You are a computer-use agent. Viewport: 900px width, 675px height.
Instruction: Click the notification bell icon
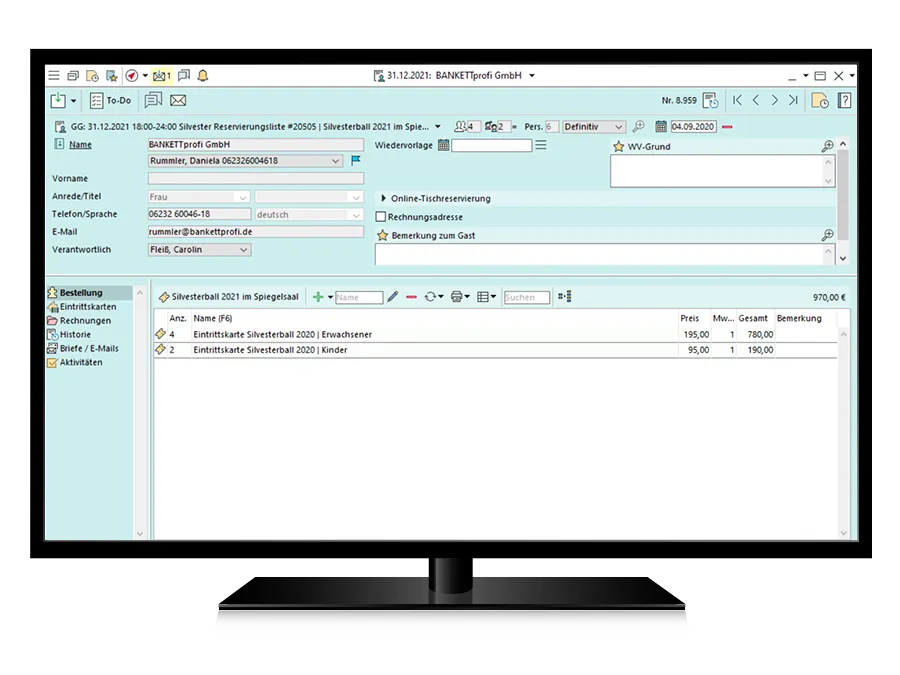(203, 76)
